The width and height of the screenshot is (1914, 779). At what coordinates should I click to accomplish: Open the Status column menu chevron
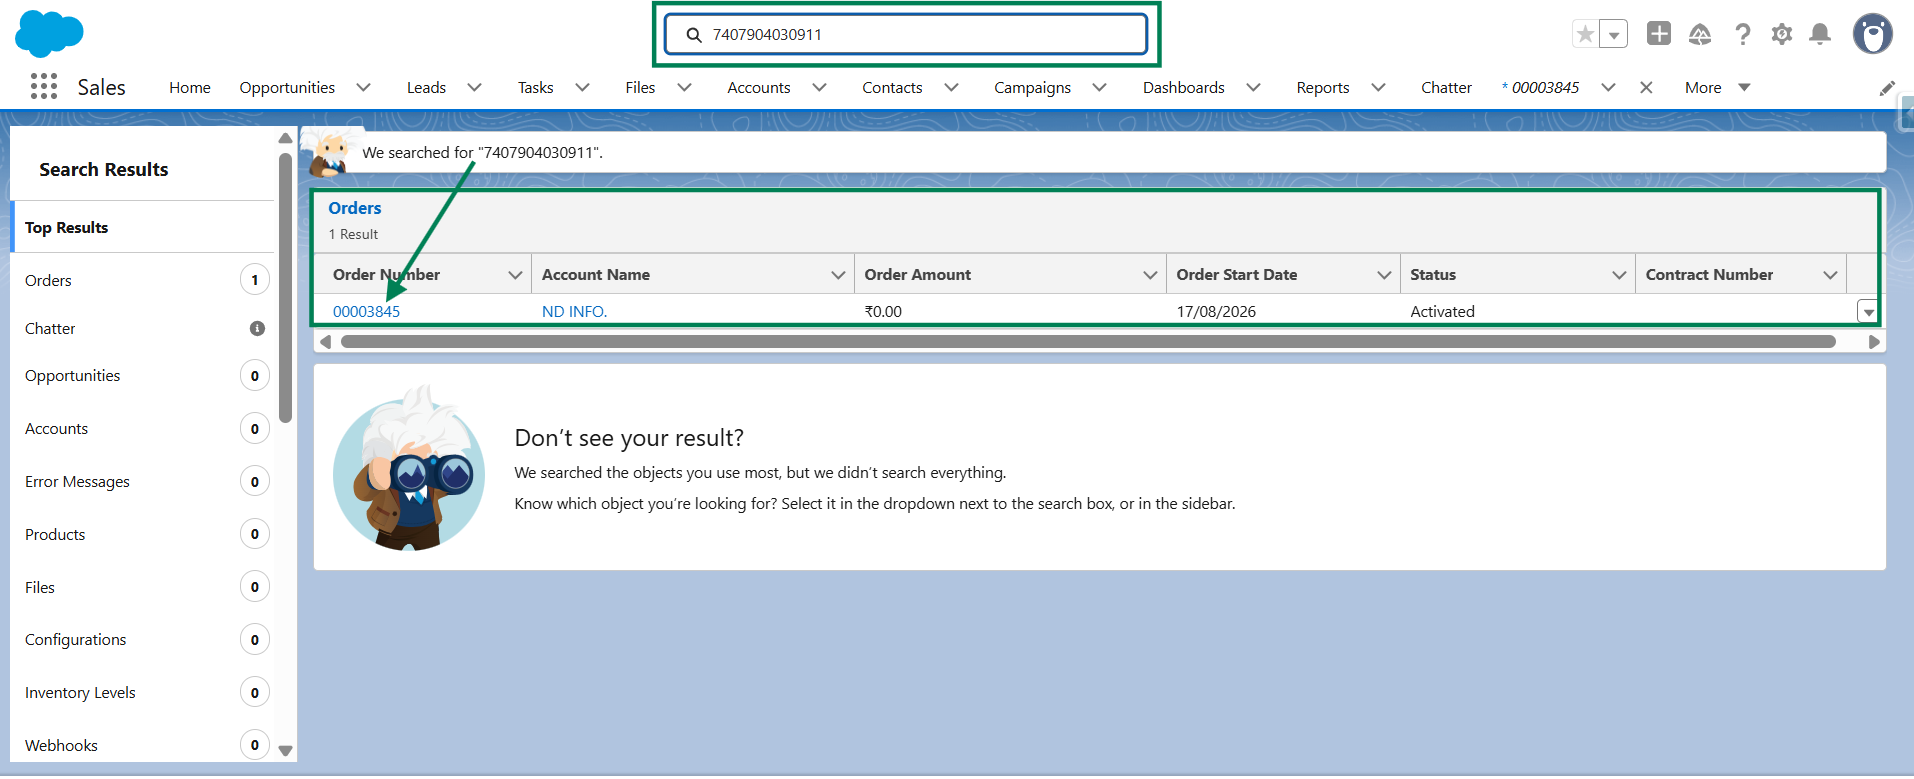pos(1619,275)
